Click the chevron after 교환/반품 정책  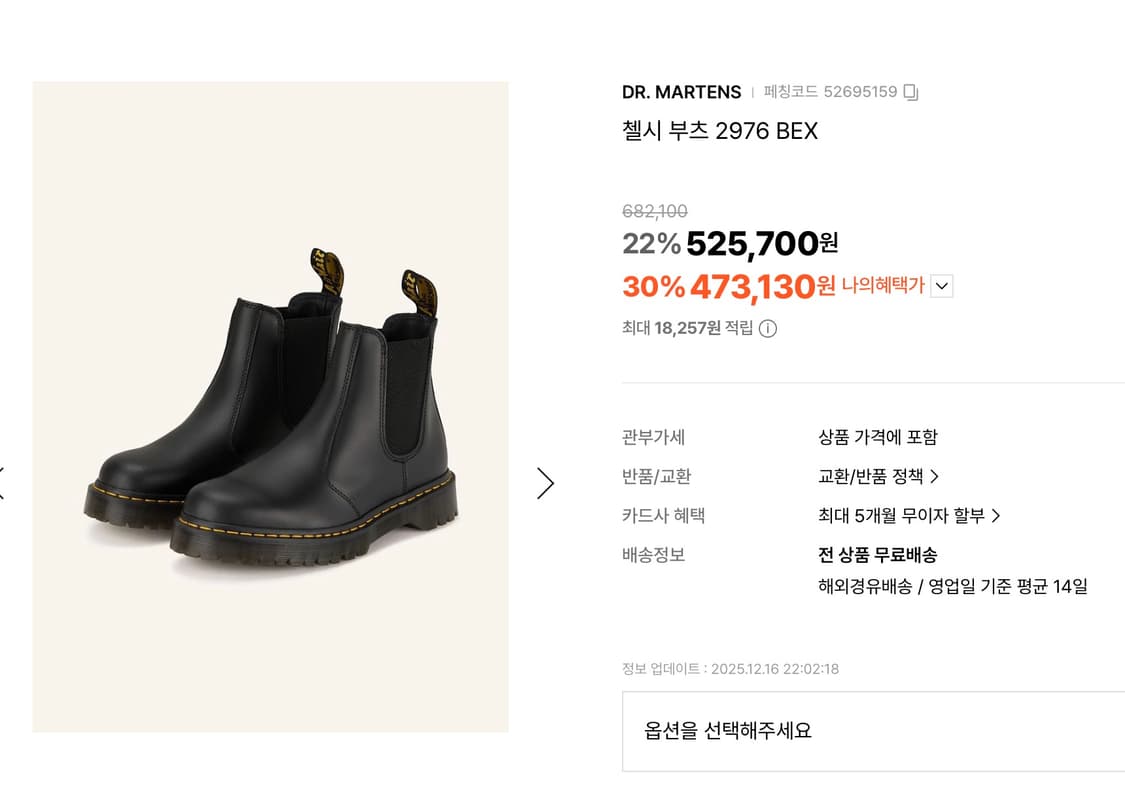click(x=937, y=476)
